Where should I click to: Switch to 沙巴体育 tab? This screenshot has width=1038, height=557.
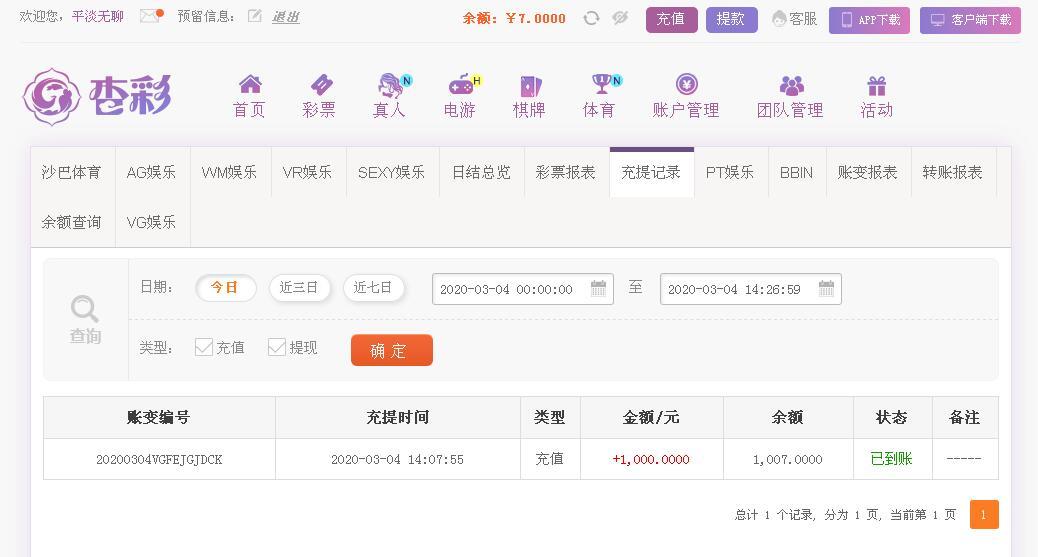[x=72, y=172]
